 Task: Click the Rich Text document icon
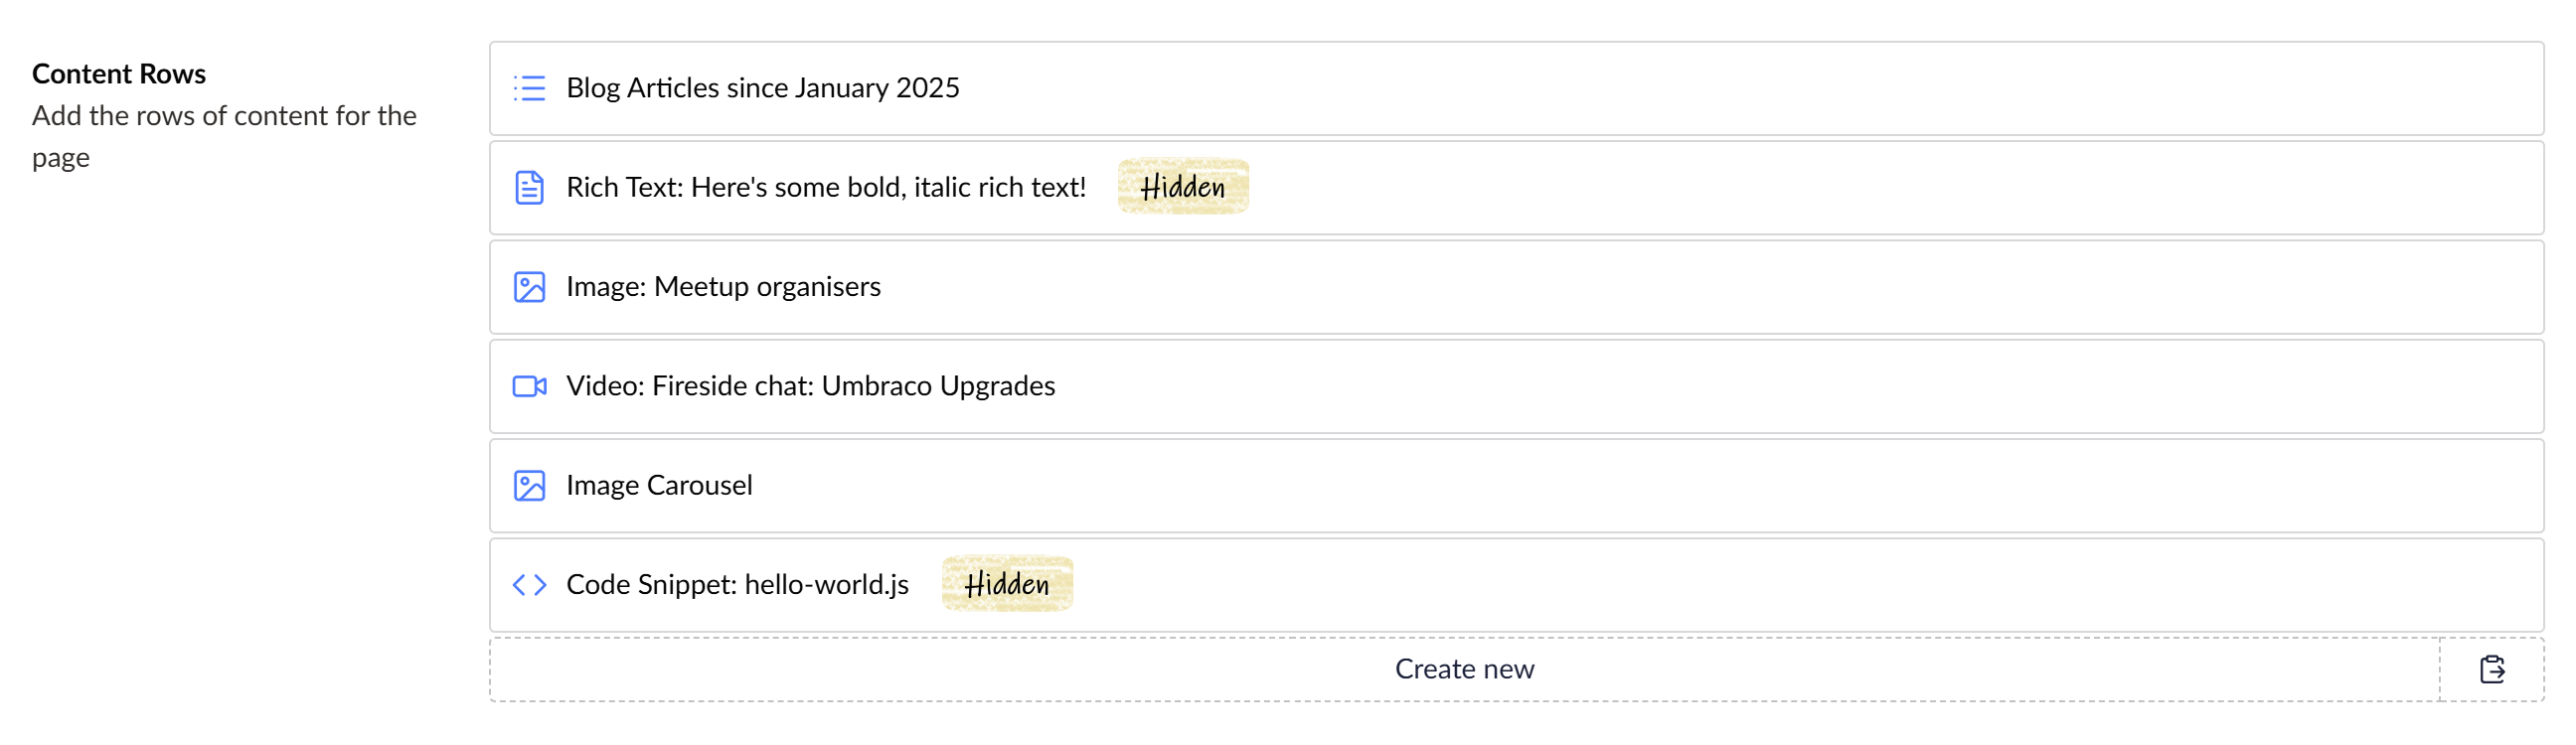pyautogui.click(x=530, y=187)
